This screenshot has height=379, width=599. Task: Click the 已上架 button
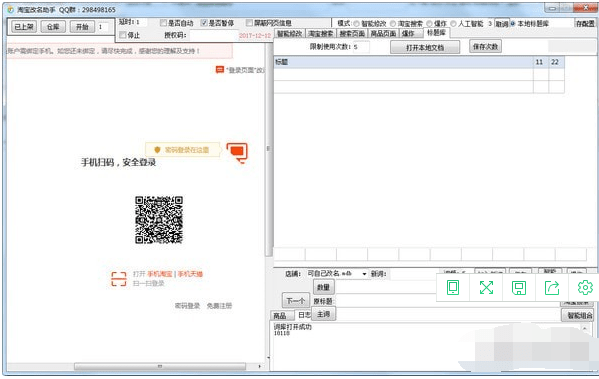[24, 27]
